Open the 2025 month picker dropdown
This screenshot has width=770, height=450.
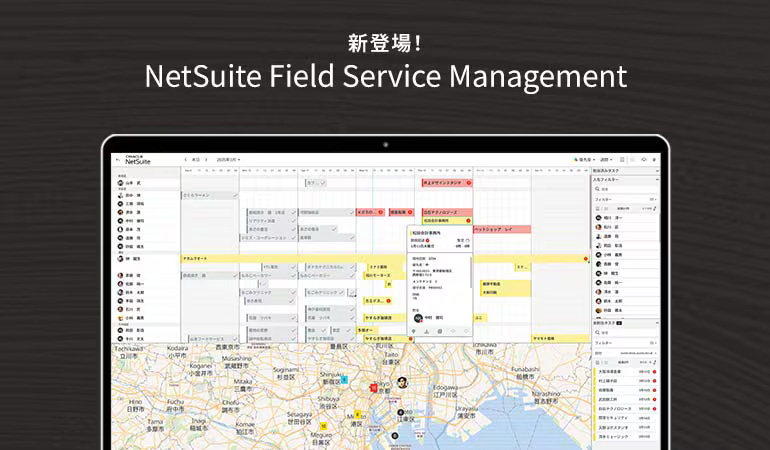228,160
